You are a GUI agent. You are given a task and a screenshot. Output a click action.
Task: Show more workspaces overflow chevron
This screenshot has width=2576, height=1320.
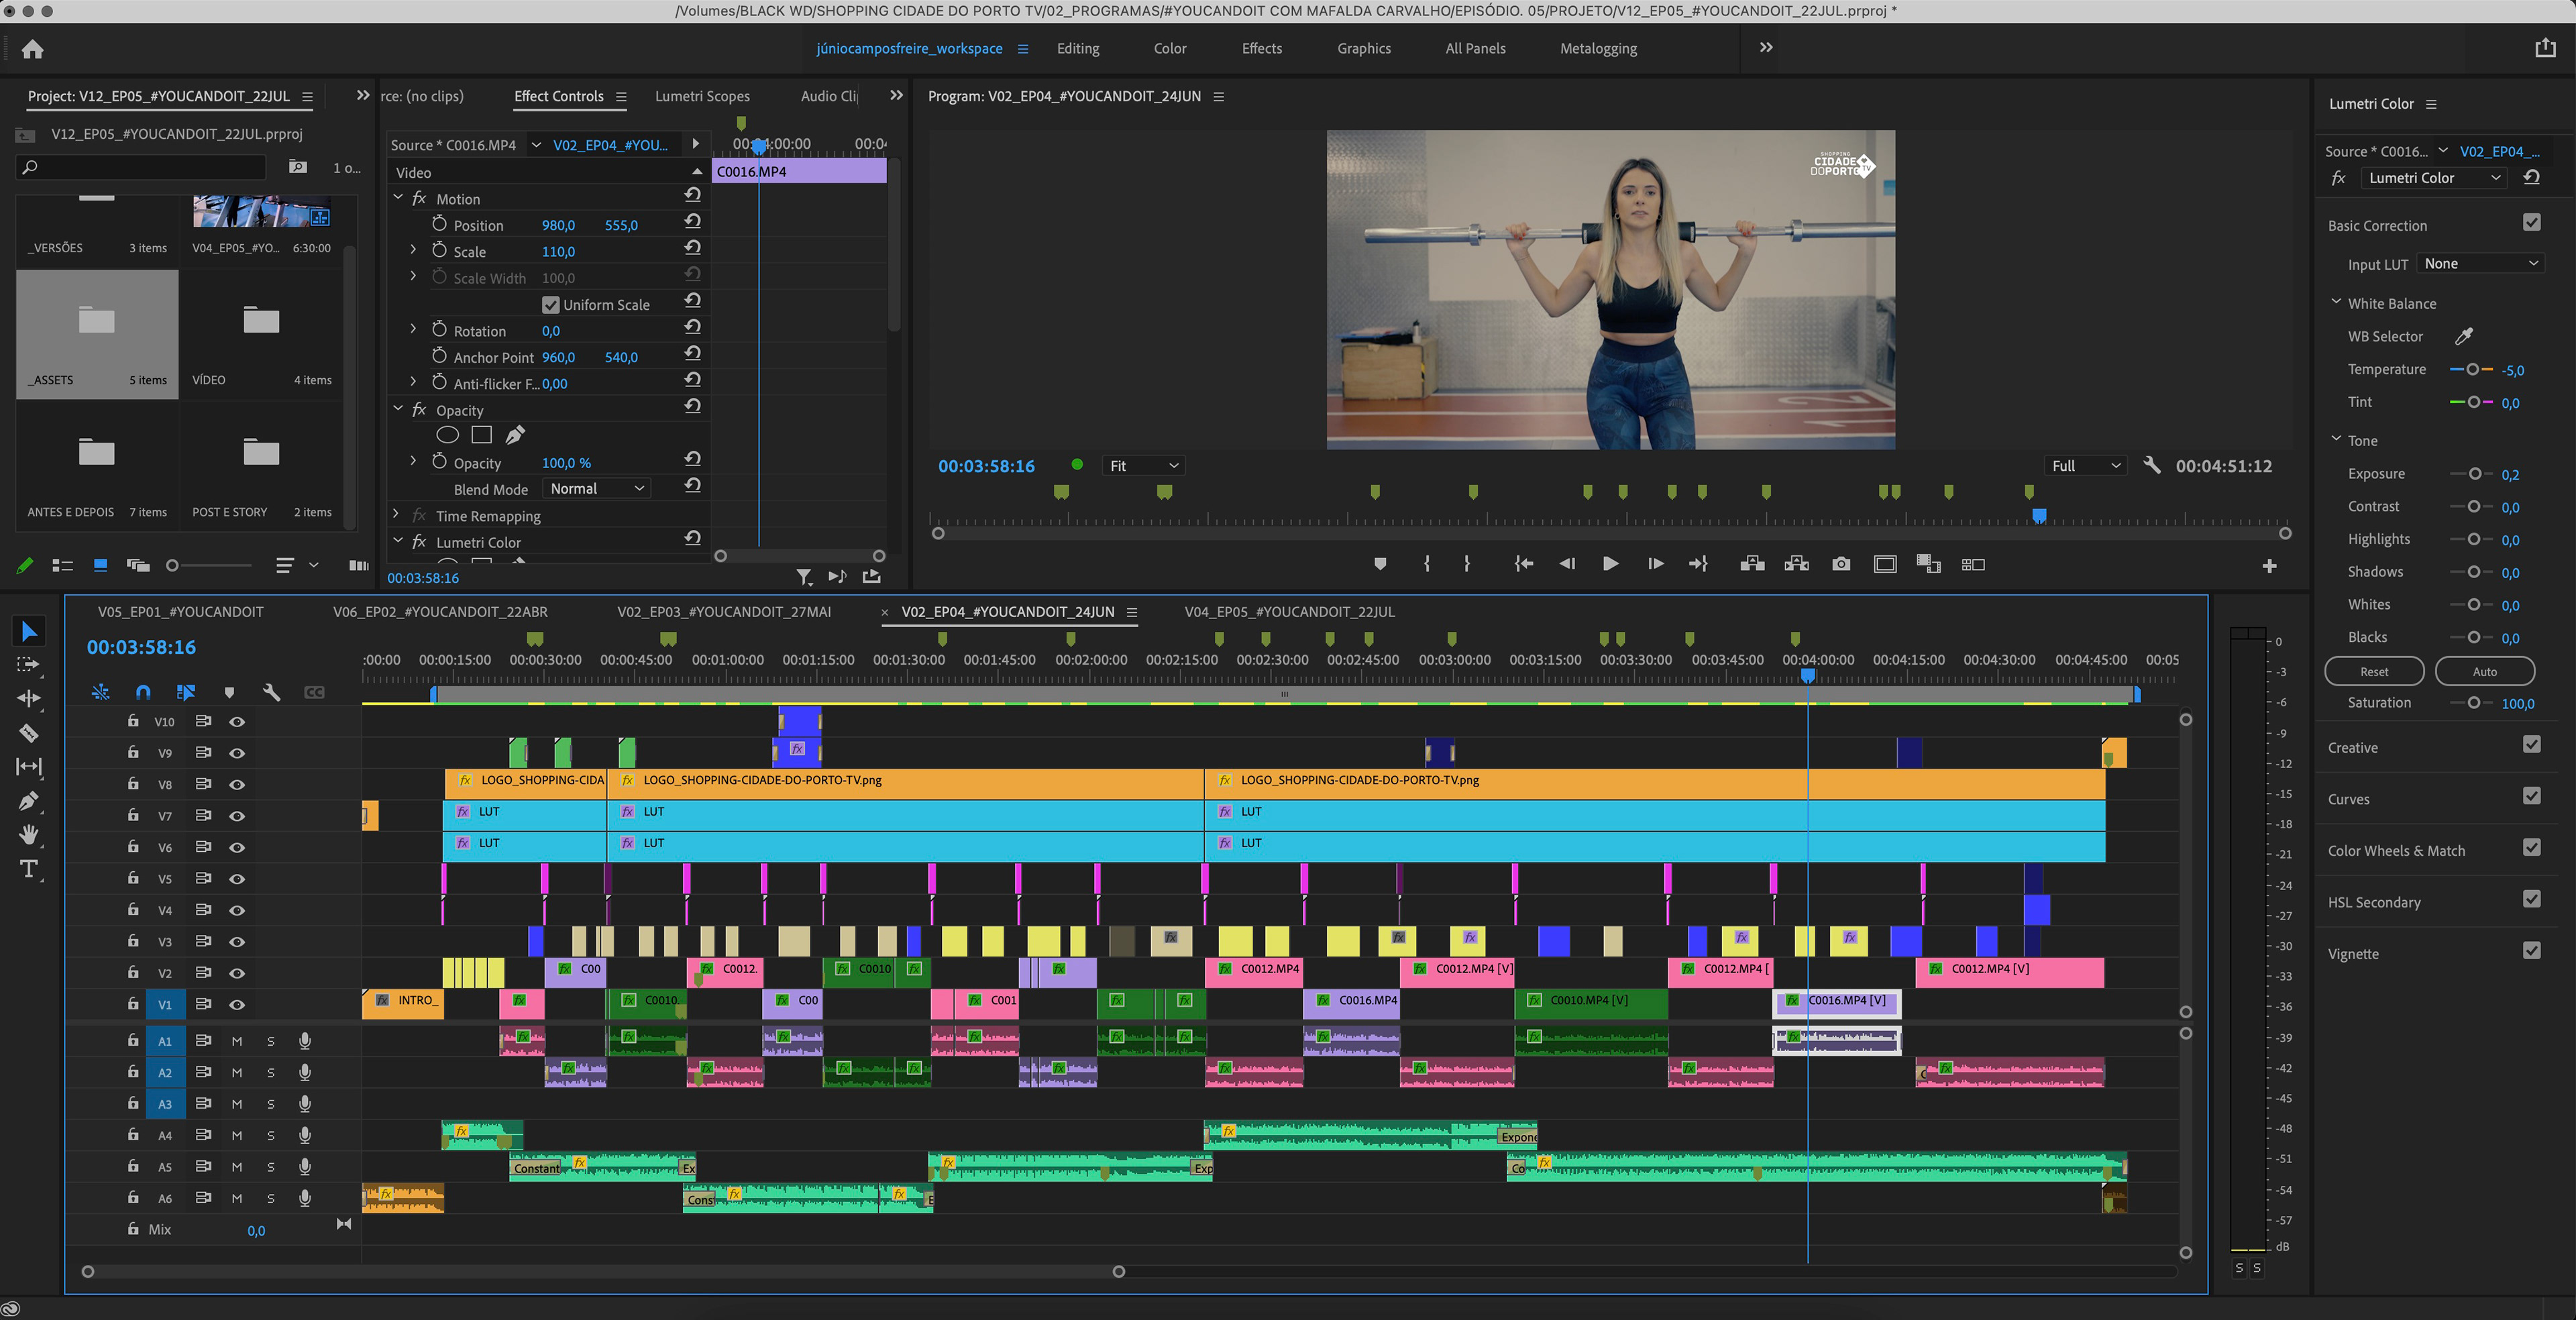click(x=1766, y=47)
